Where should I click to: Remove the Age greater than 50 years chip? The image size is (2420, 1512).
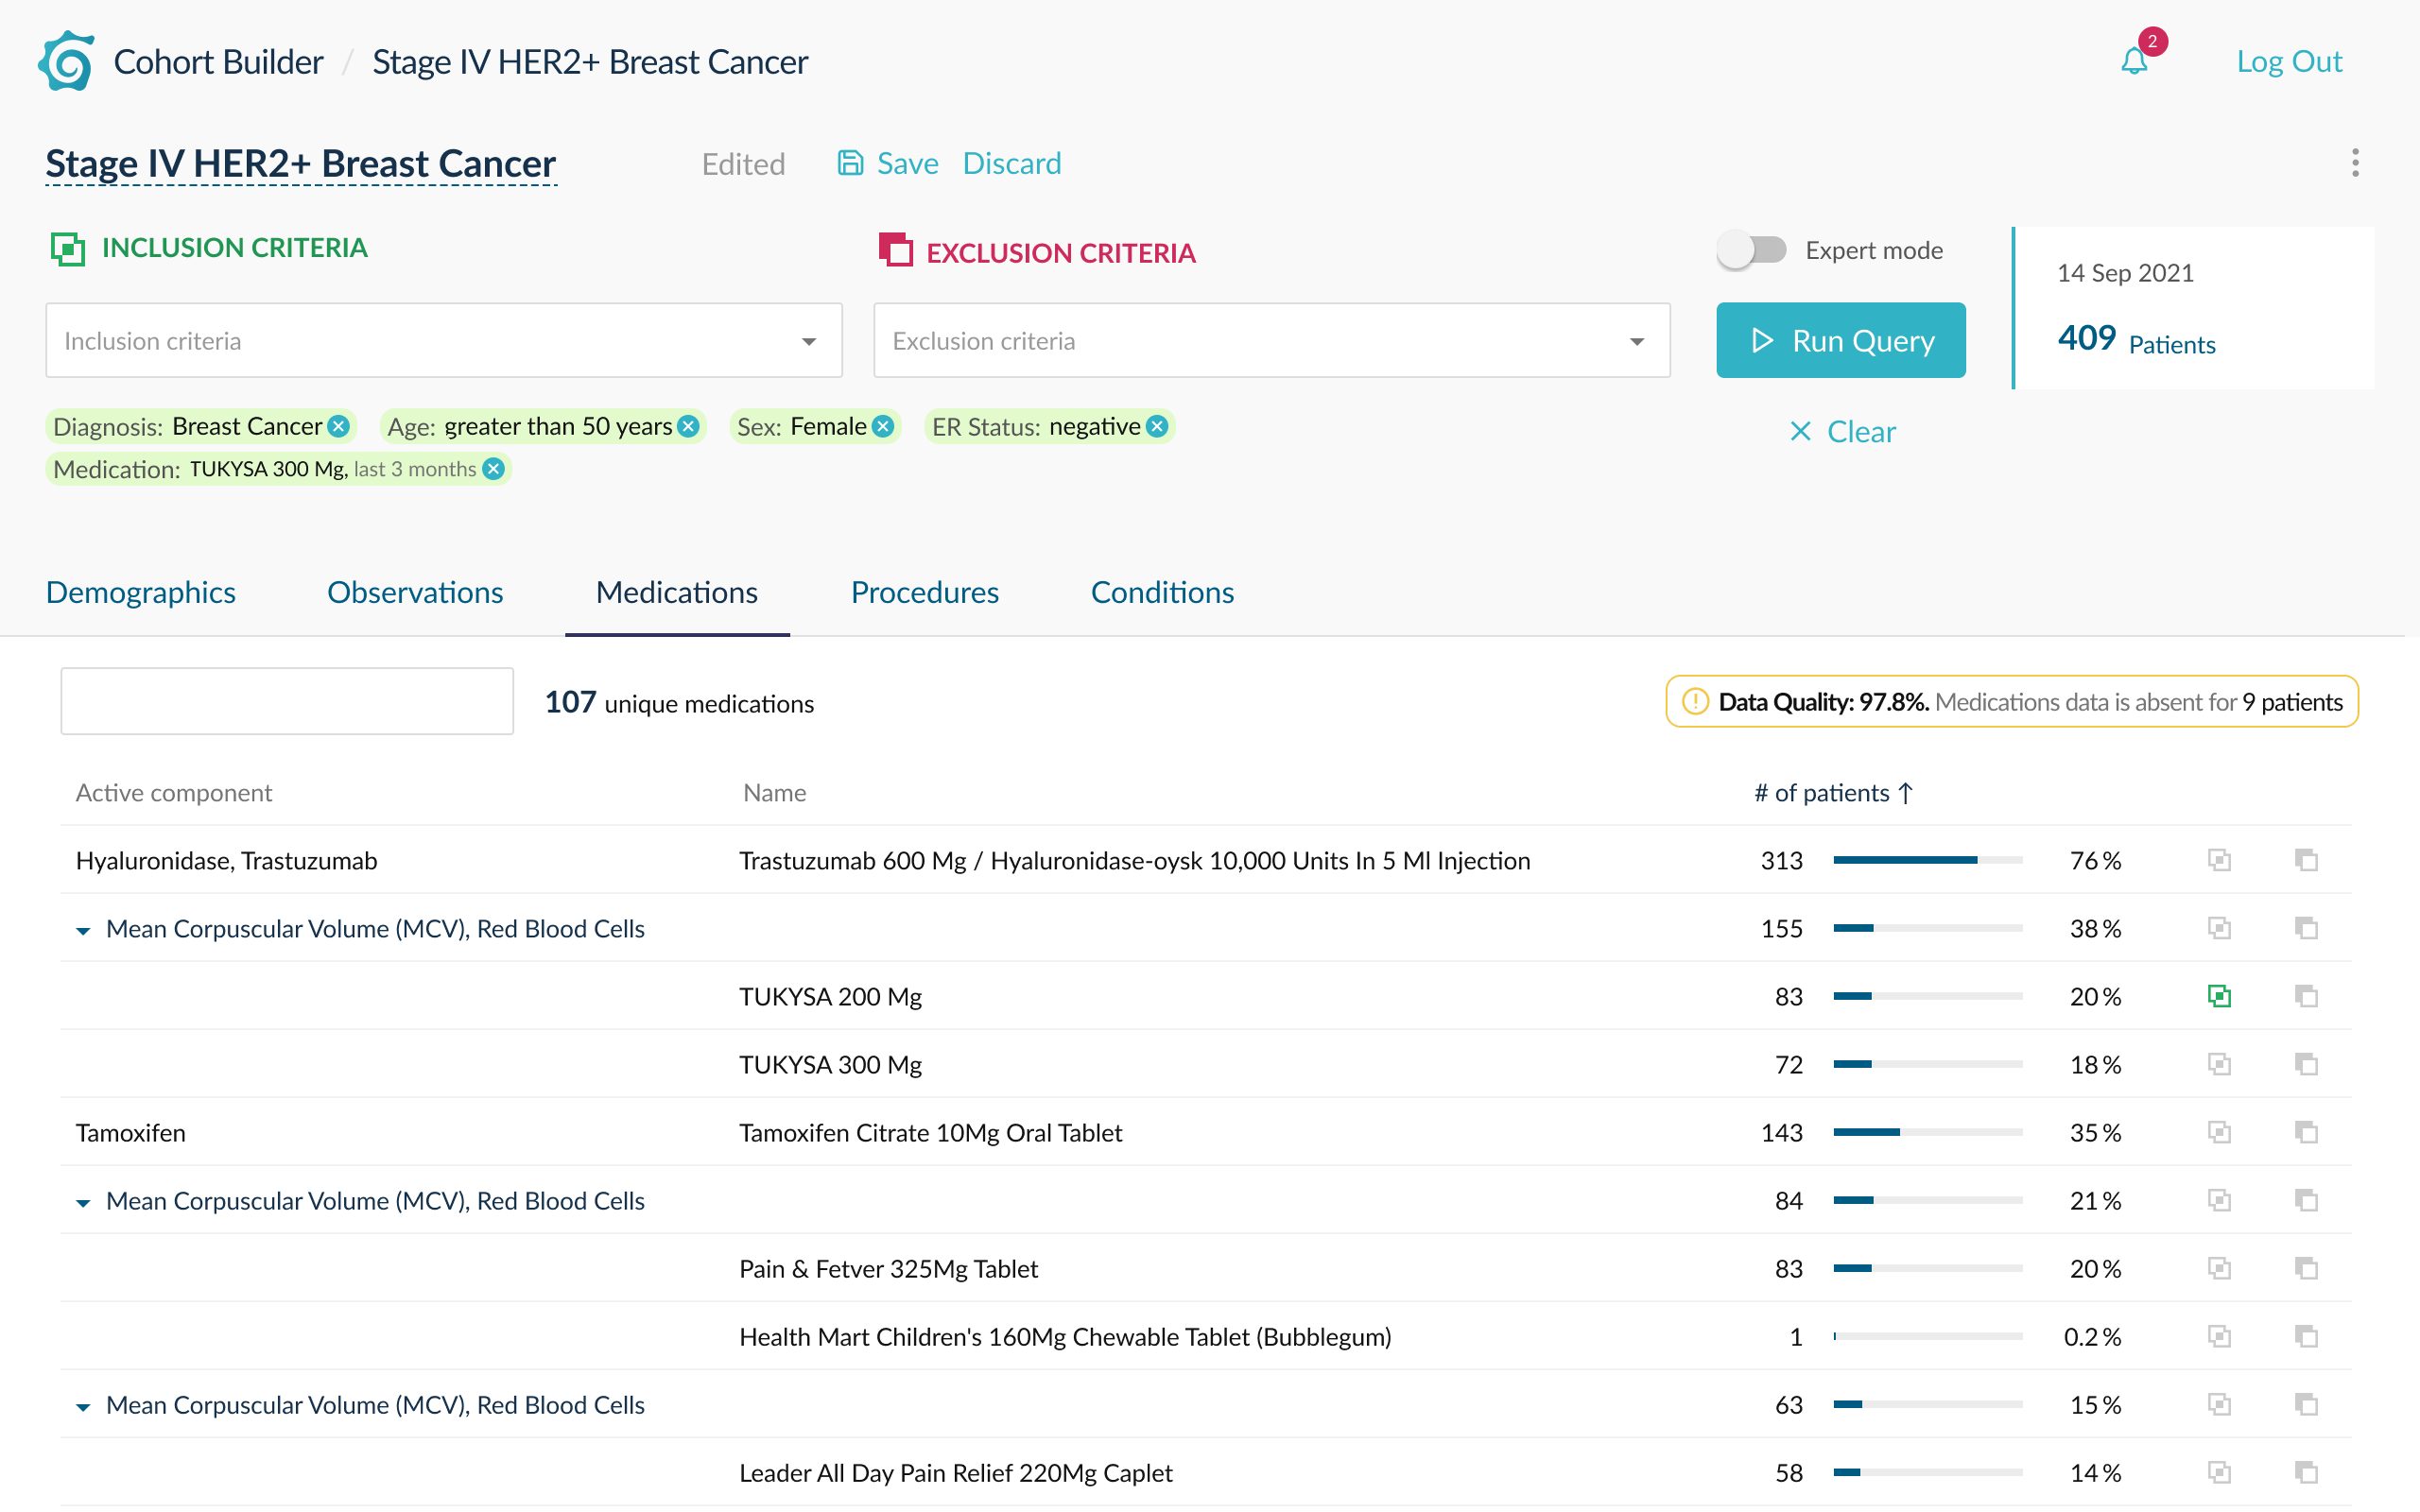(688, 426)
